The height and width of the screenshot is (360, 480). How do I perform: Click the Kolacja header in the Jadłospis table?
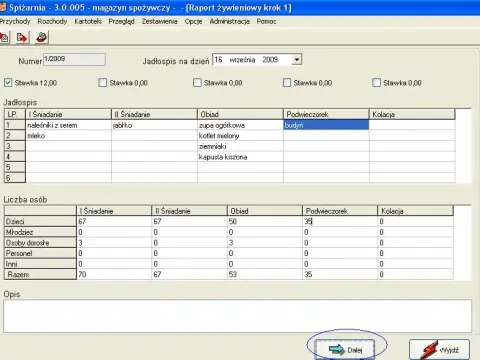[412, 114]
